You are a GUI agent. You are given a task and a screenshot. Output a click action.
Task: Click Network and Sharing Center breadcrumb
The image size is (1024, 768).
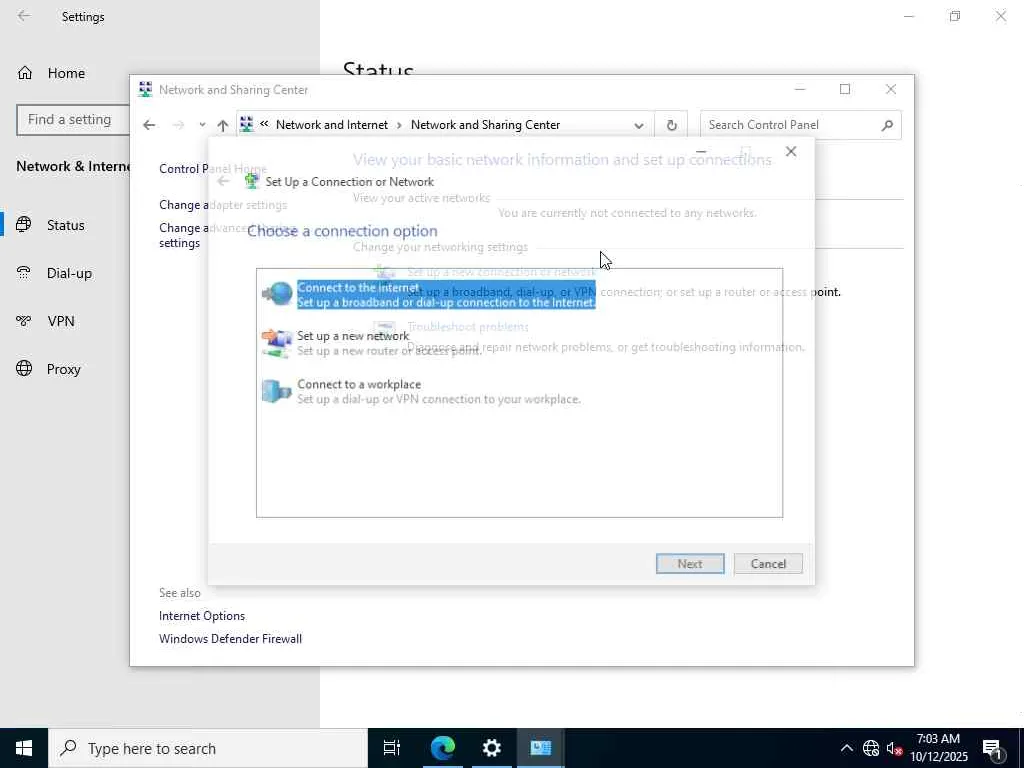[x=485, y=125]
